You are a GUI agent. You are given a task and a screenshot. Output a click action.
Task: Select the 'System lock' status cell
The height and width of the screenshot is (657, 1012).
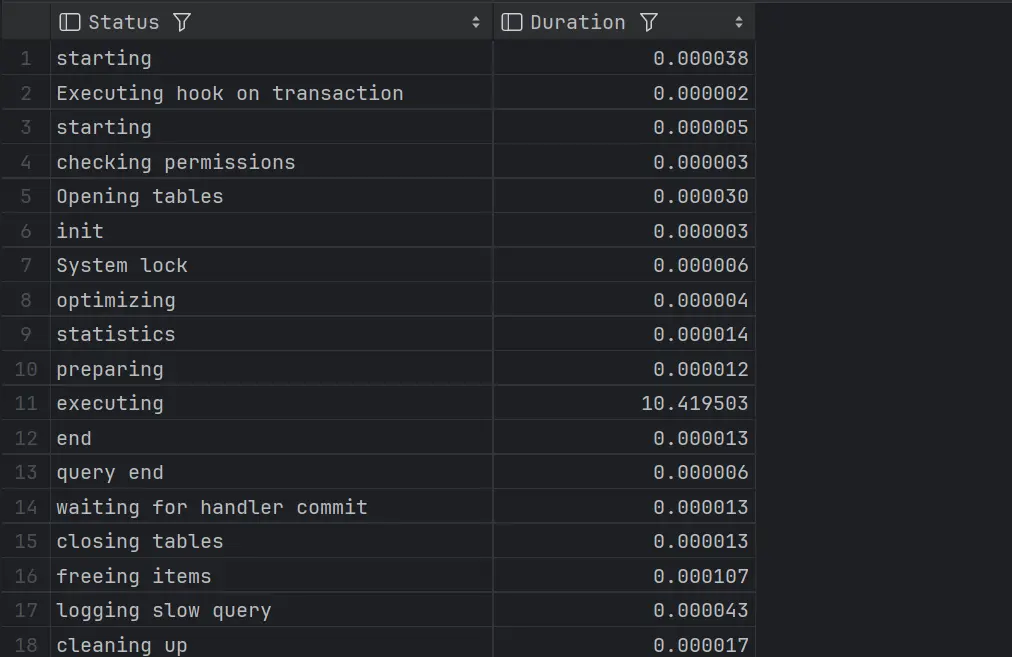[122, 266]
